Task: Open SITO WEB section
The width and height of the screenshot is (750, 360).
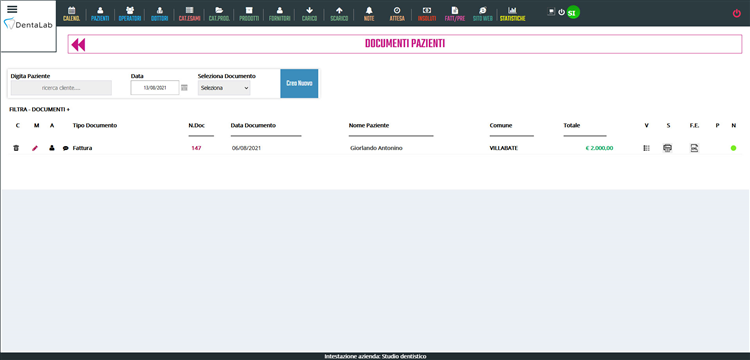Action: [482, 14]
